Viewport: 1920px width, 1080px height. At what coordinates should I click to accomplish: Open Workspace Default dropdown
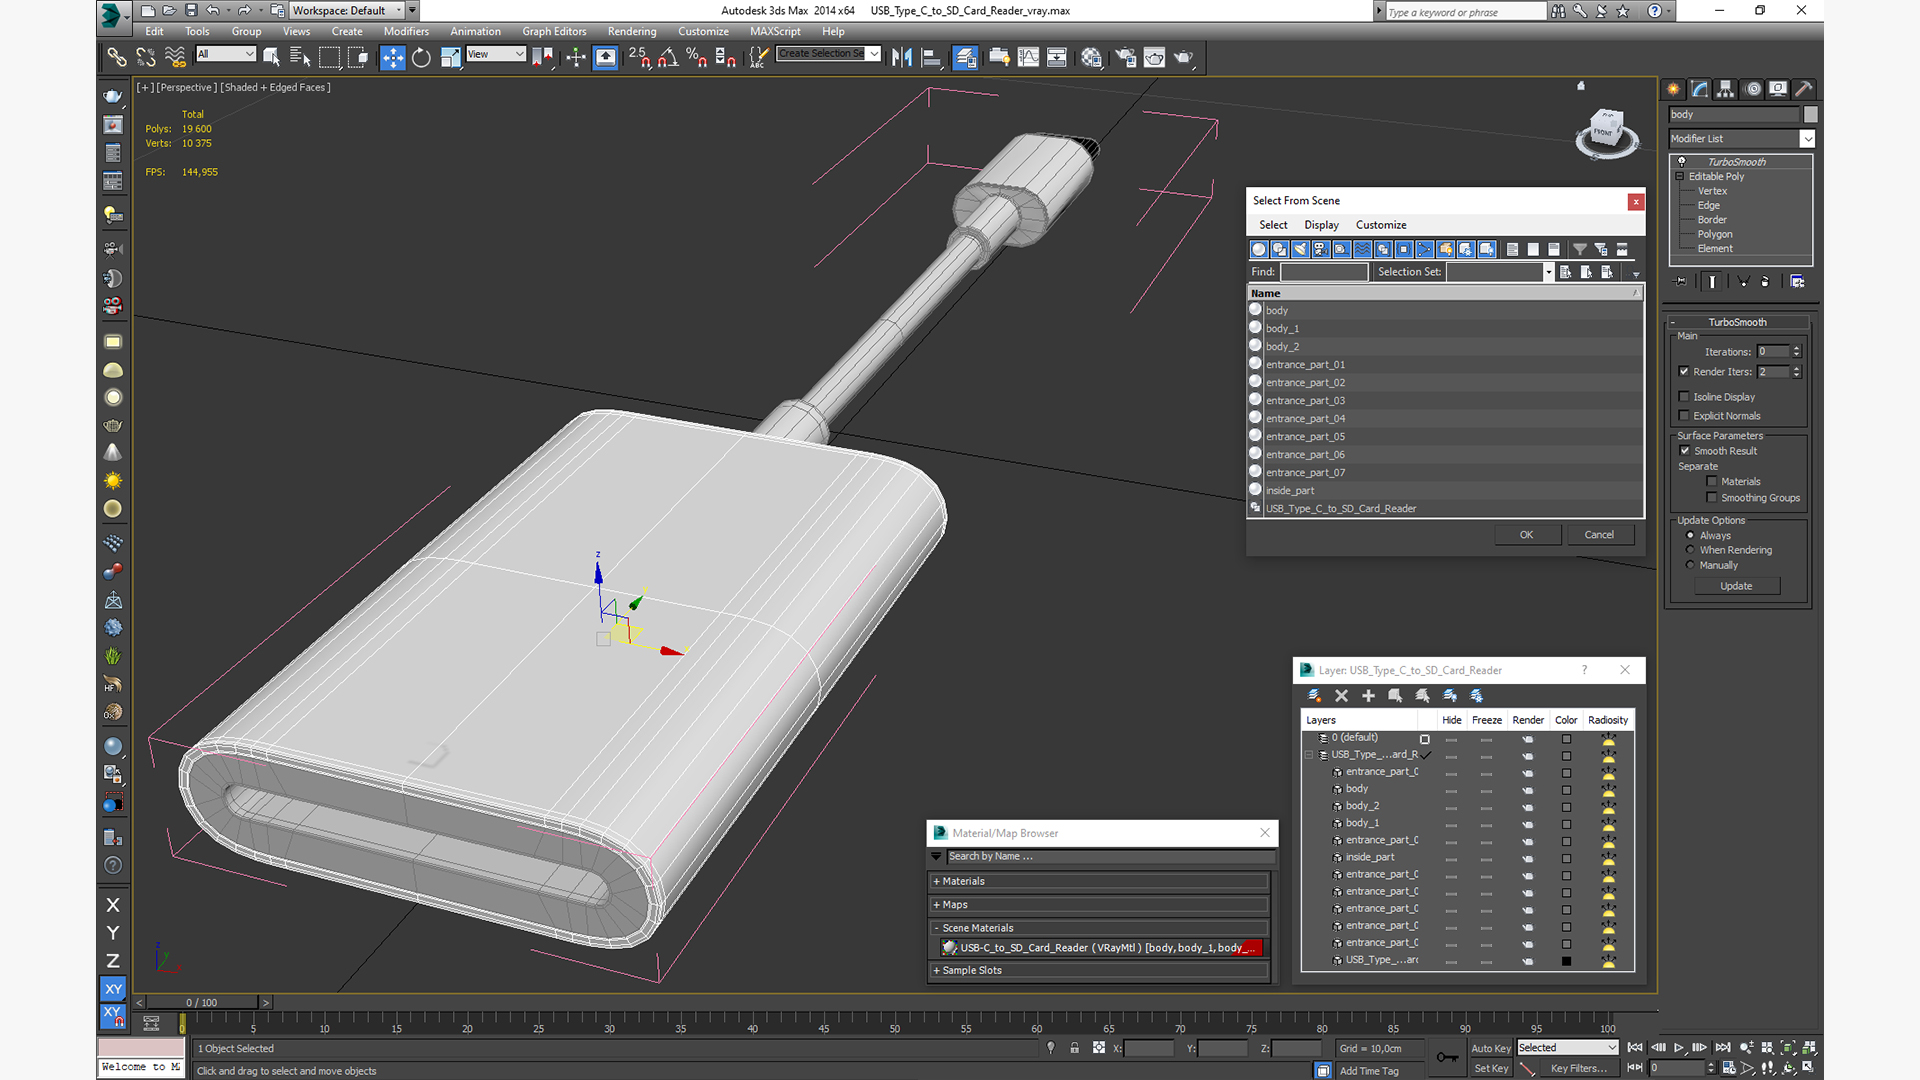[347, 11]
